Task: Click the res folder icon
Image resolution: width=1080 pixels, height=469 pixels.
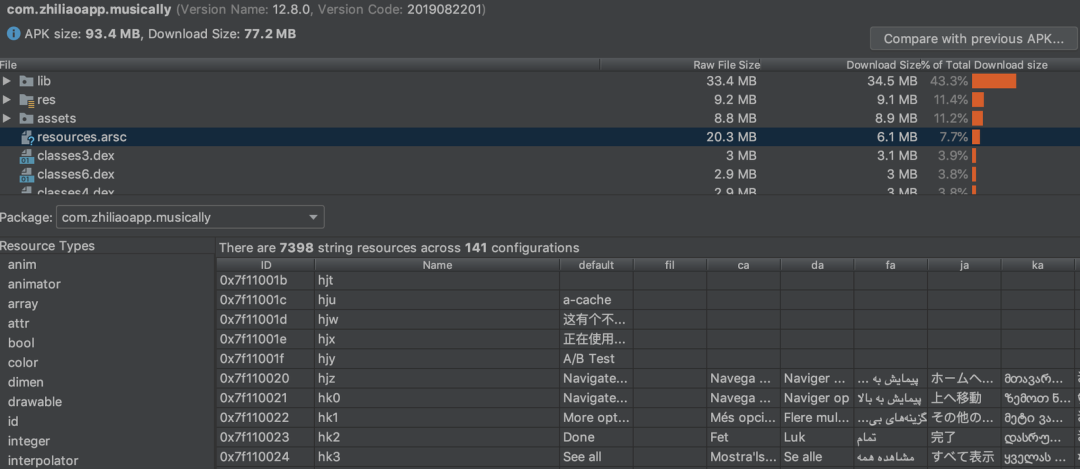Action: click(x=27, y=100)
